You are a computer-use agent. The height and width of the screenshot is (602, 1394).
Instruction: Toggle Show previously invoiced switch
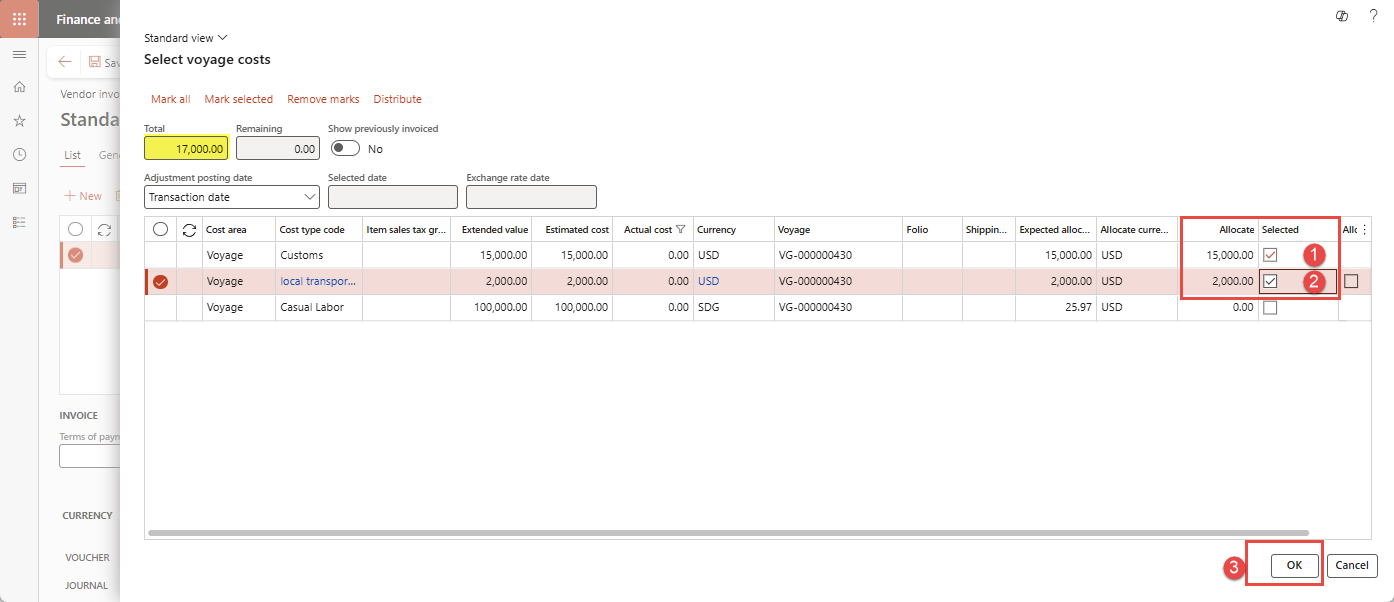point(345,148)
